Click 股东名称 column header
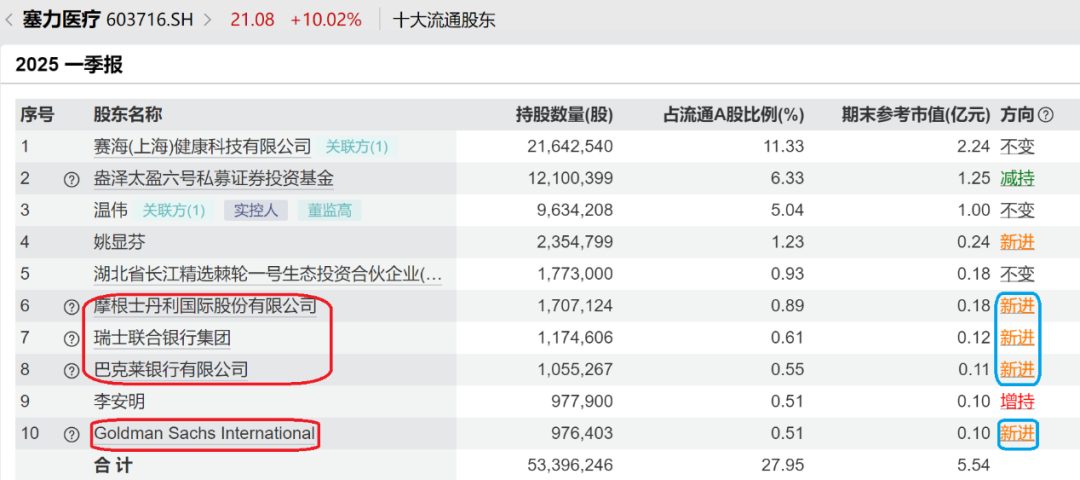This screenshot has width=1080, height=480. point(128,115)
